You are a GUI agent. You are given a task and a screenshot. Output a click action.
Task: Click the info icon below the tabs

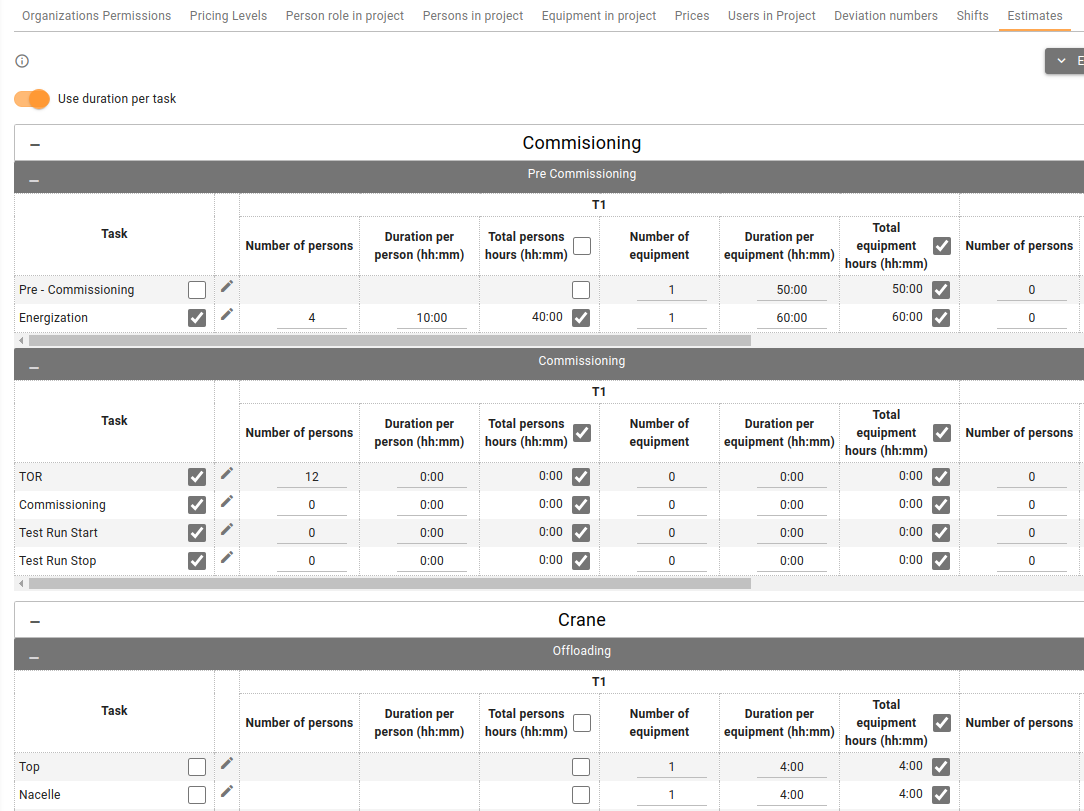tap(22, 61)
